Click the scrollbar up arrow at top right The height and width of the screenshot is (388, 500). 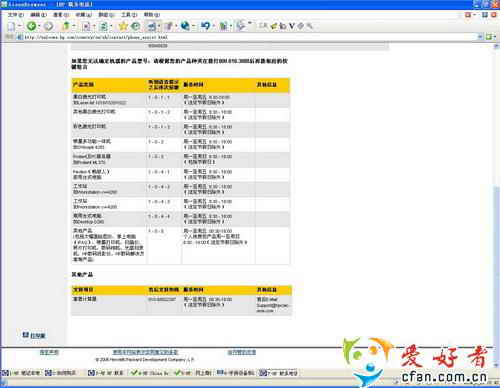(497, 47)
